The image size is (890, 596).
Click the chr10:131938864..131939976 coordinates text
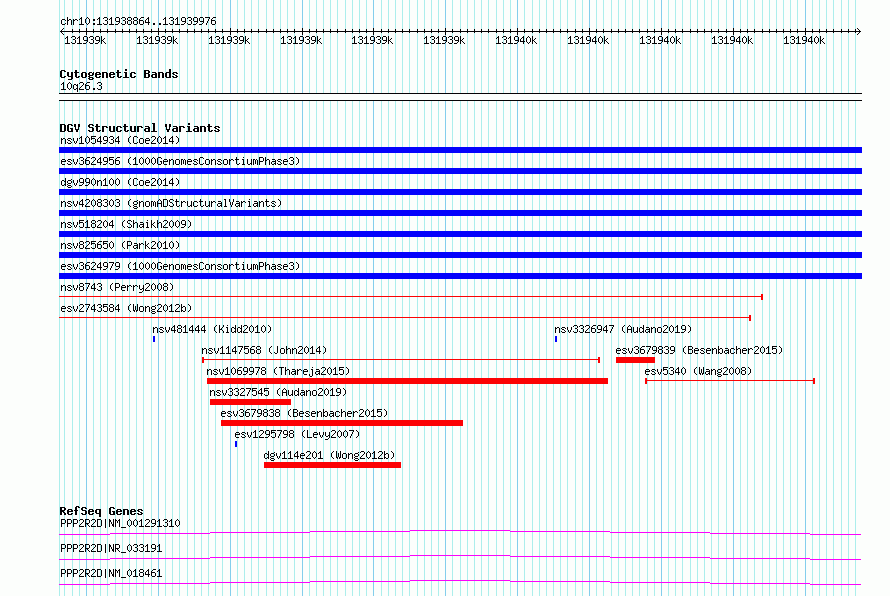tap(138, 21)
